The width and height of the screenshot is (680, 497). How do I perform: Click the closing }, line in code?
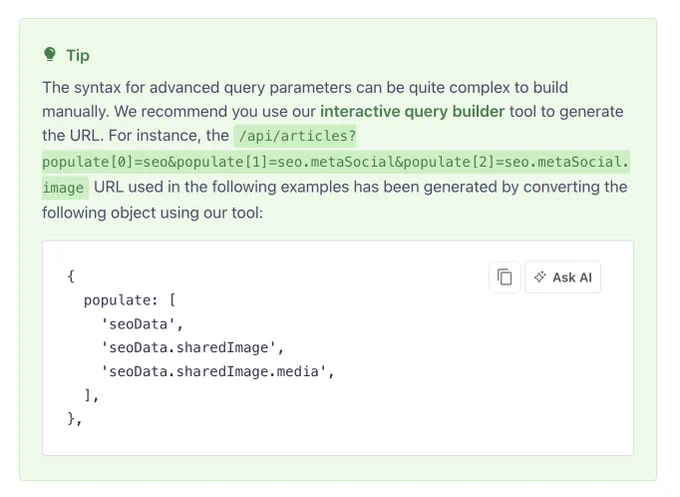coord(75,419)
